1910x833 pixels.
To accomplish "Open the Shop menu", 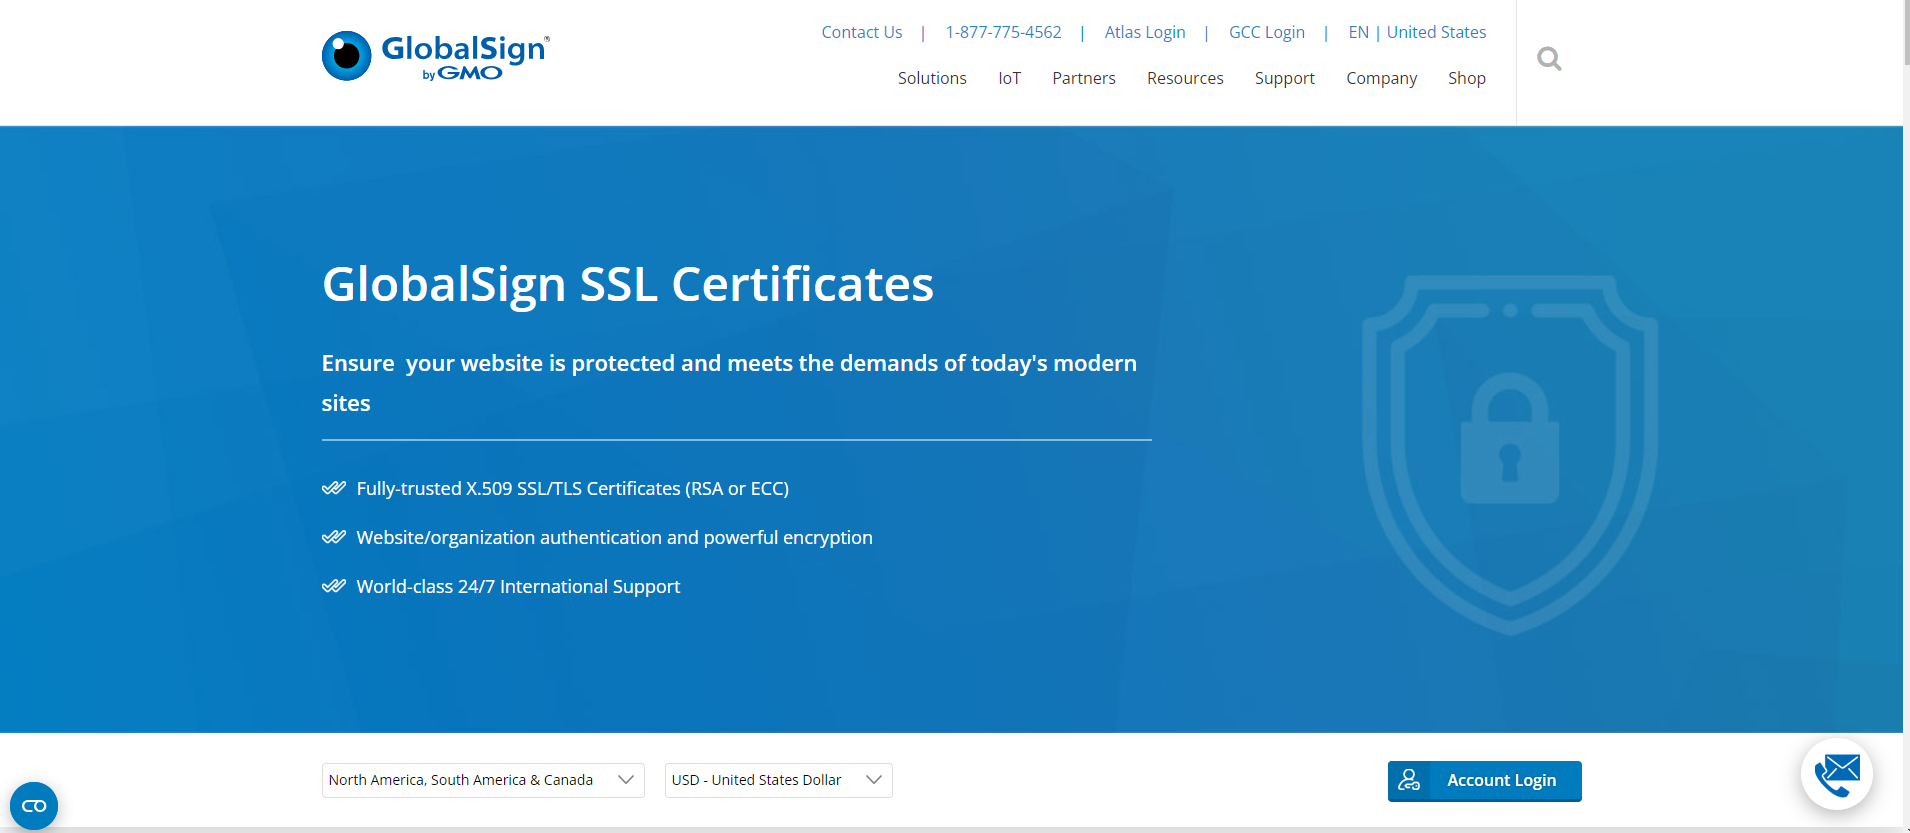I will pos(1467,78).
